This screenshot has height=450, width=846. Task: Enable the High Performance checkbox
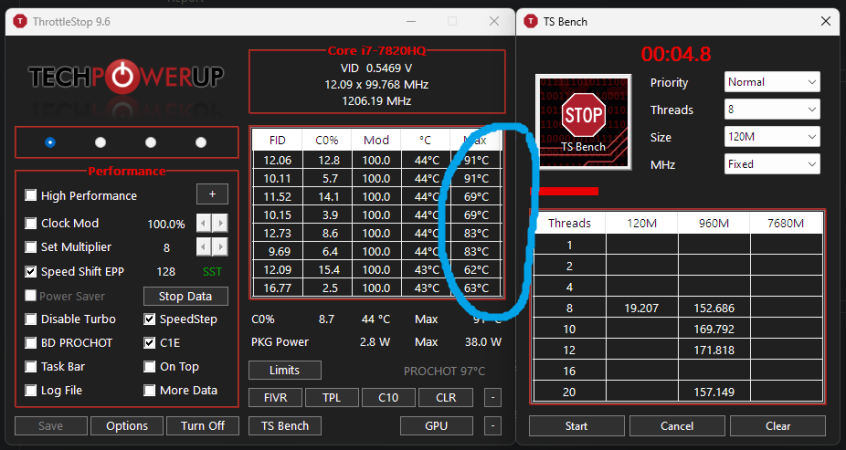[31, 195]
